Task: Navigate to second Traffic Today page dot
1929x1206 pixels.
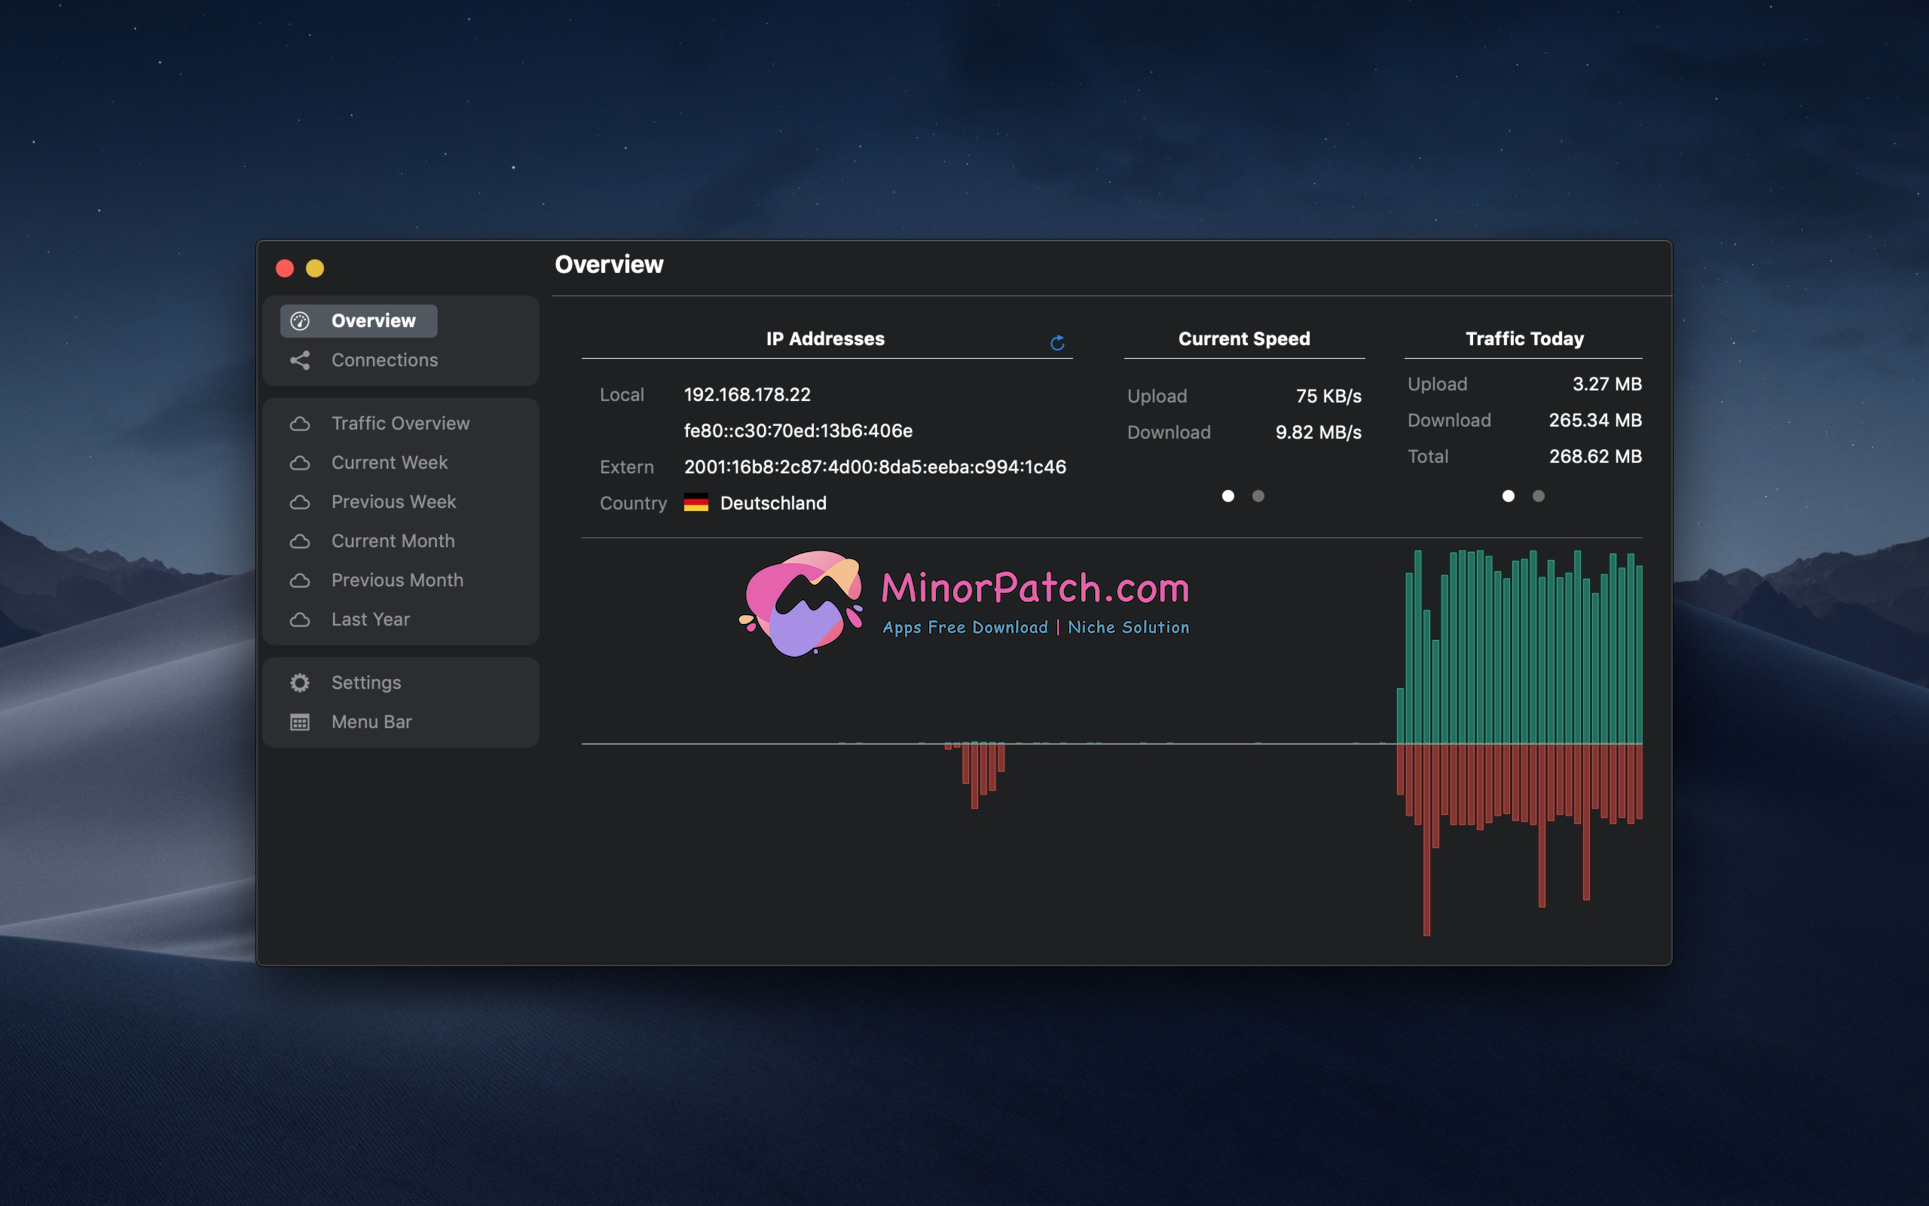Action: click(x=1539, y=495)
